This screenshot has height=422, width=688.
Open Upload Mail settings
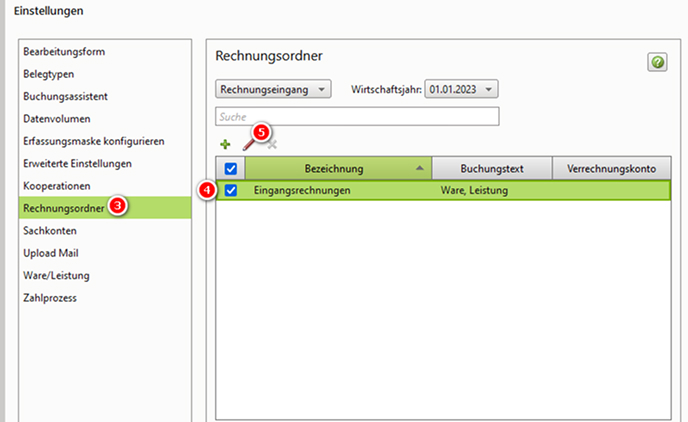point(51,253)
